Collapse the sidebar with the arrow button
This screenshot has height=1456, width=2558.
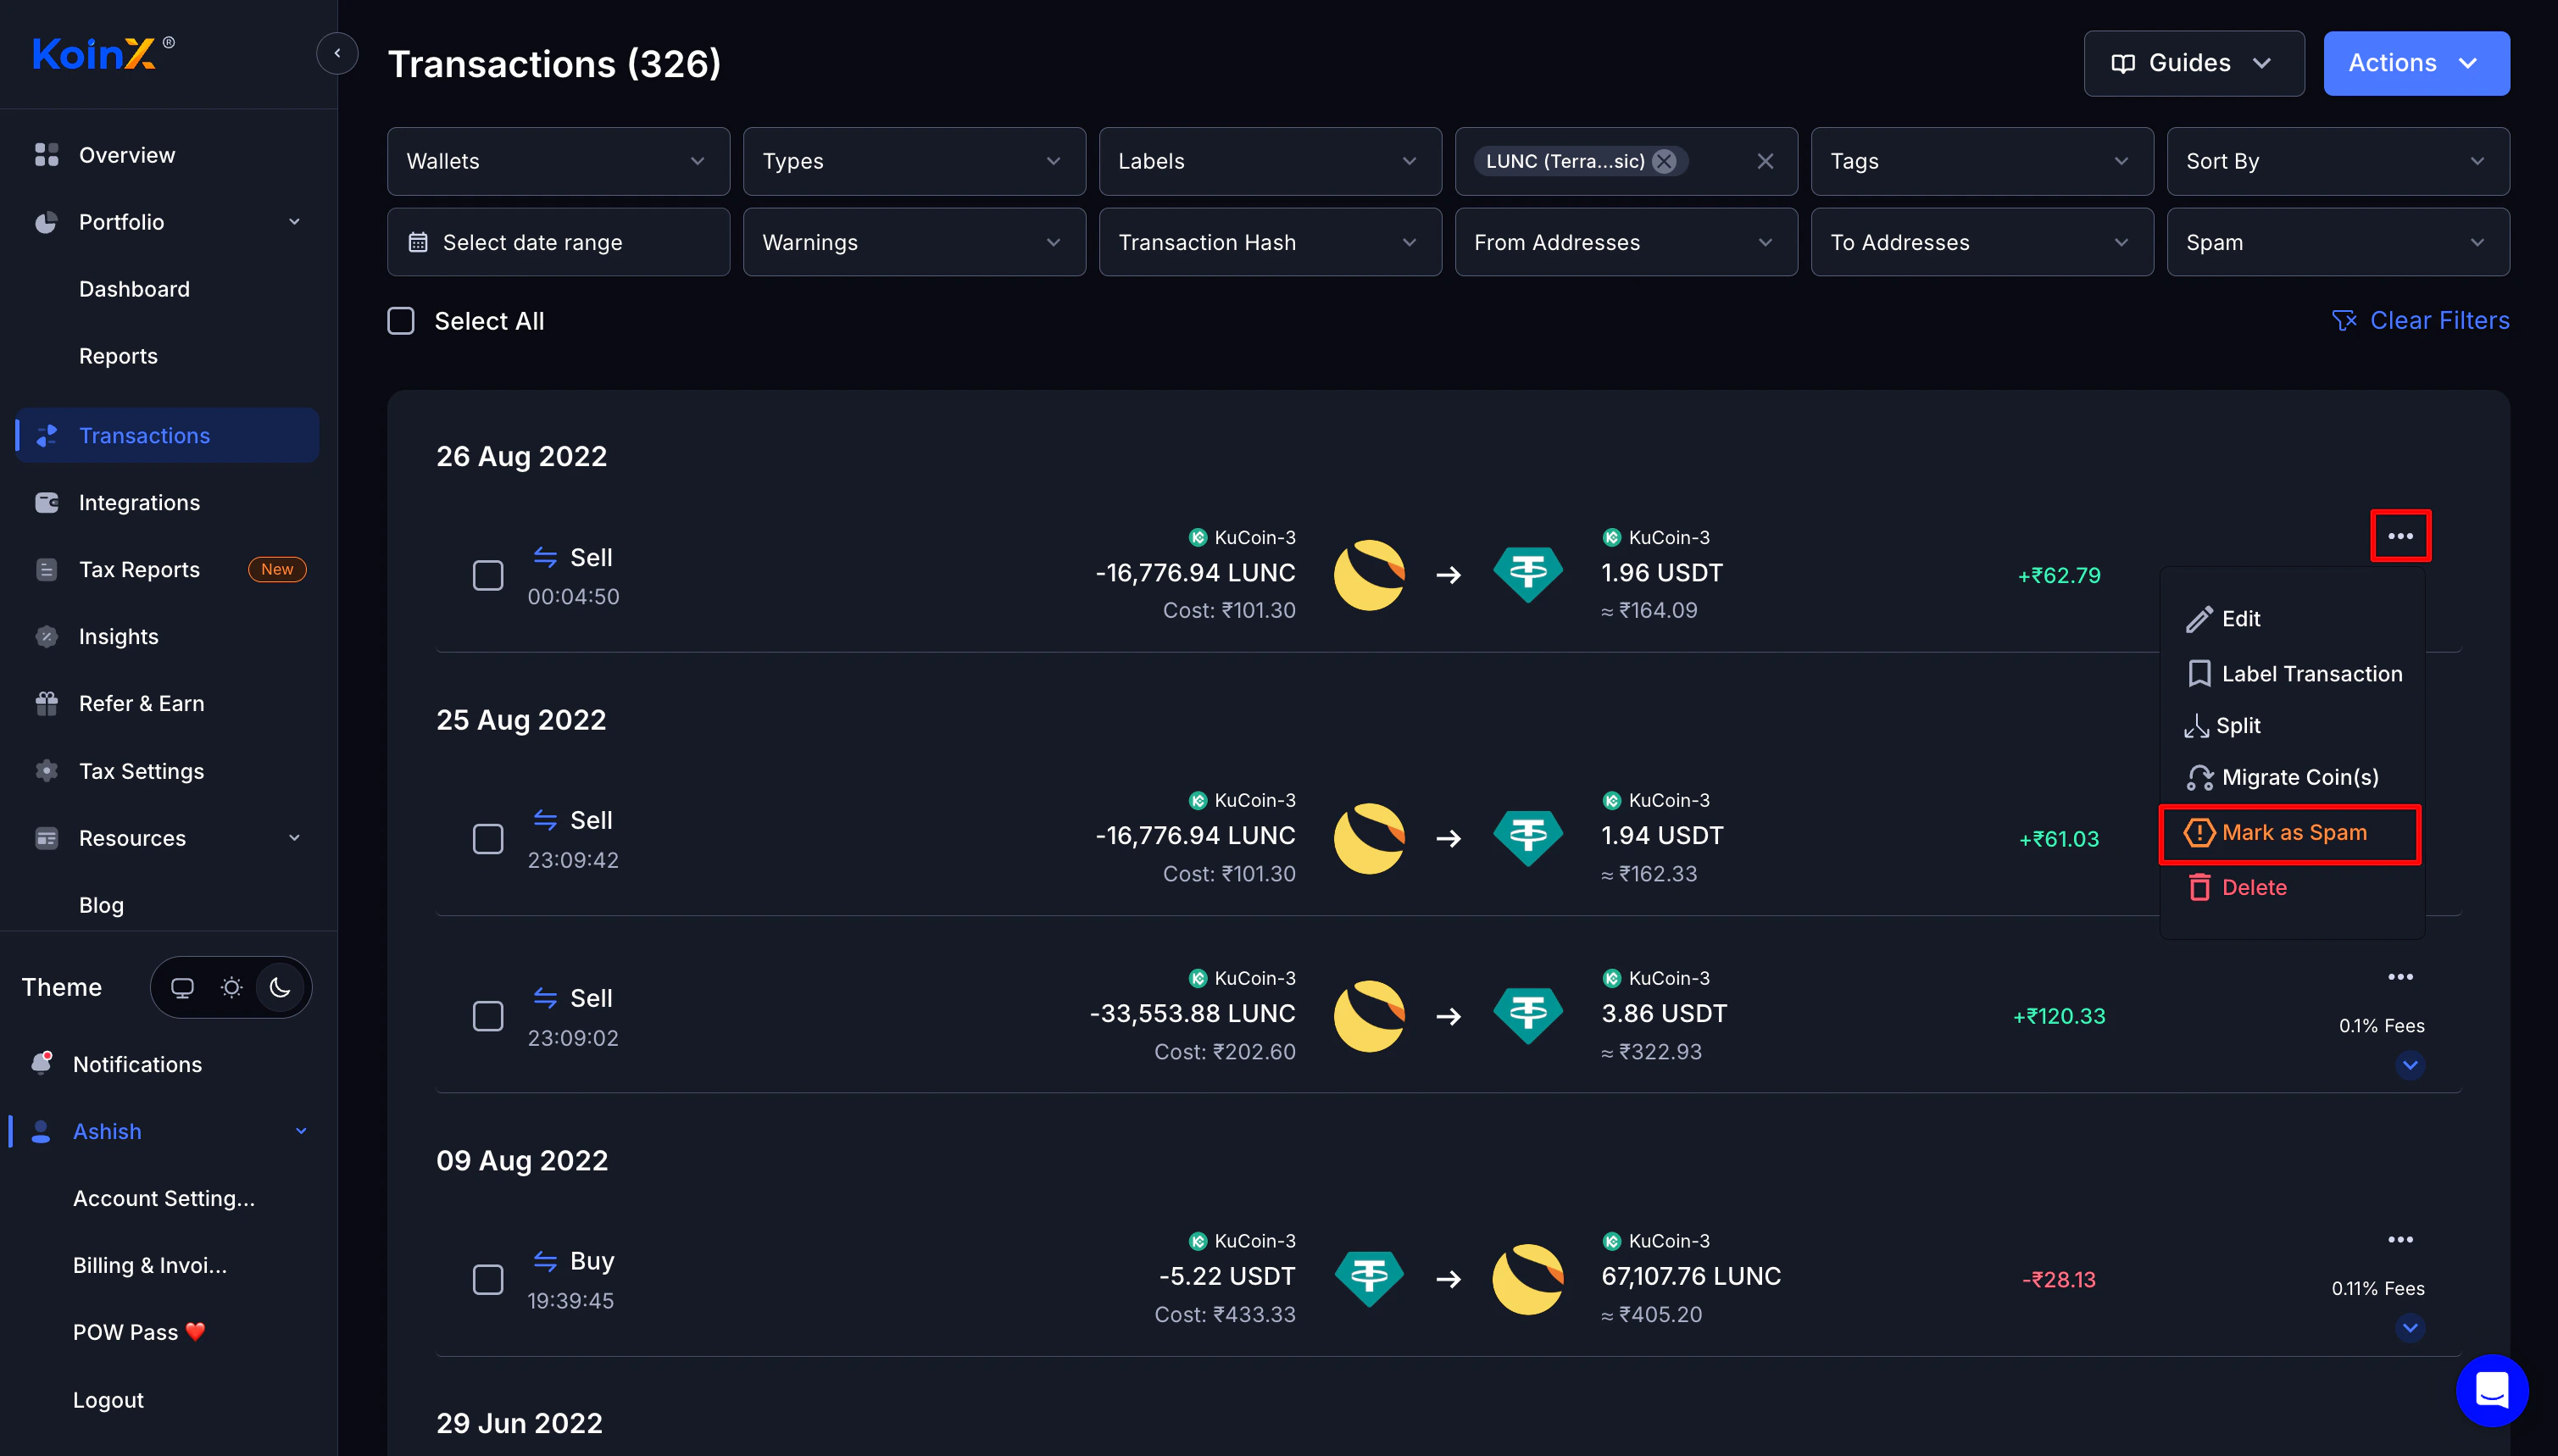[x=337, y=53]
